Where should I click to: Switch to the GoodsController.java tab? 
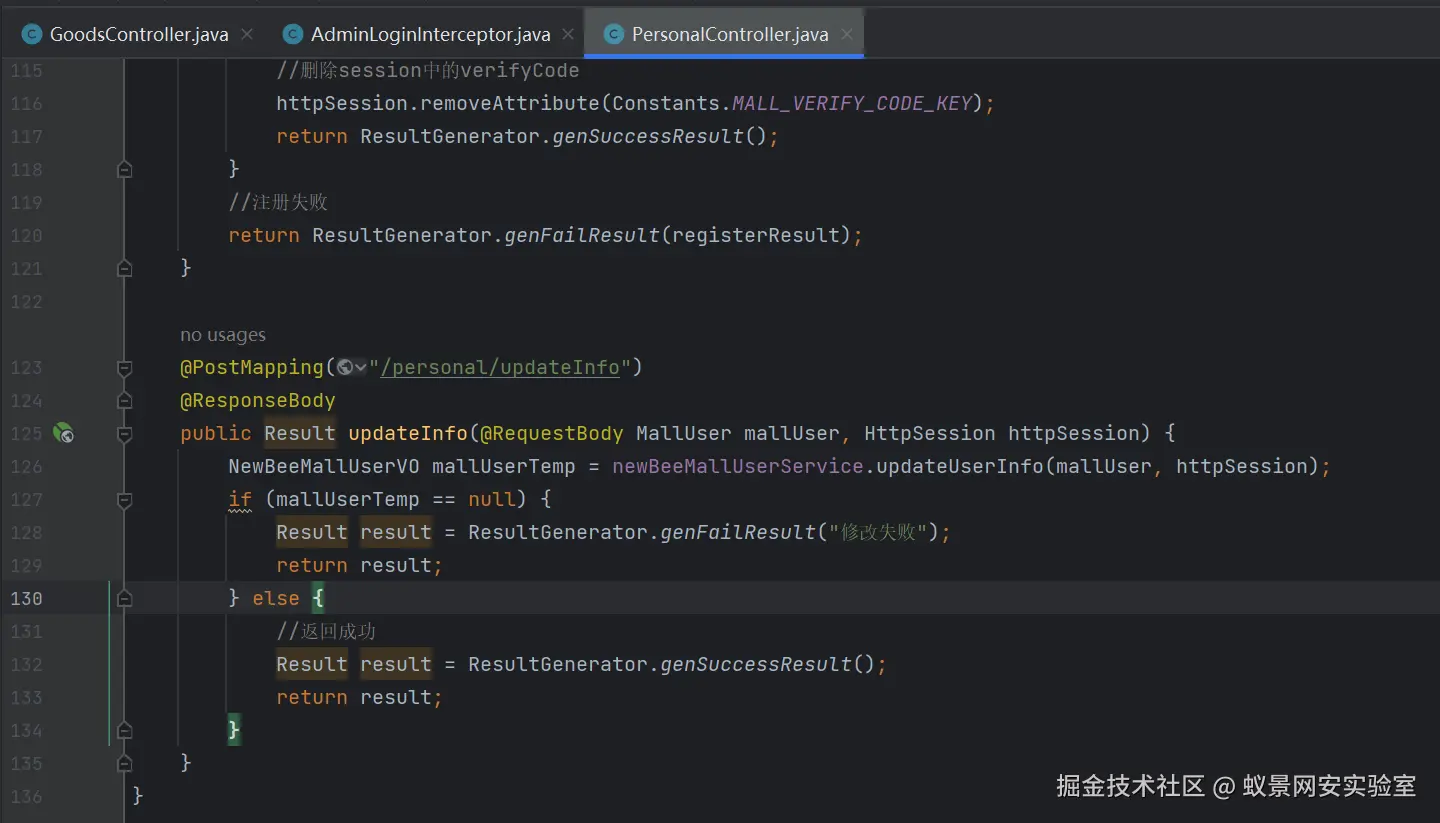coord(138,34)
